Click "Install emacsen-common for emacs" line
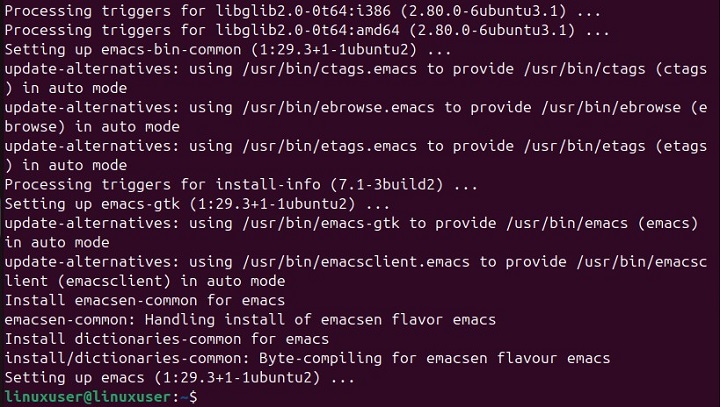Image resolution: width=720 pixels, height=407 pixels. tap(145, 300)
